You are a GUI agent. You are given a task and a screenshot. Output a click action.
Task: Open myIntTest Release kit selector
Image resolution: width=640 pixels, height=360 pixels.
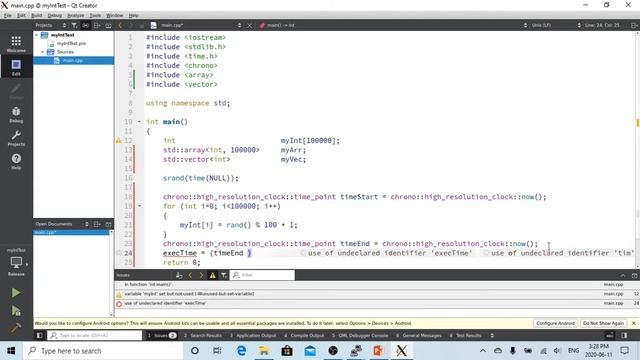click(16, 262)
